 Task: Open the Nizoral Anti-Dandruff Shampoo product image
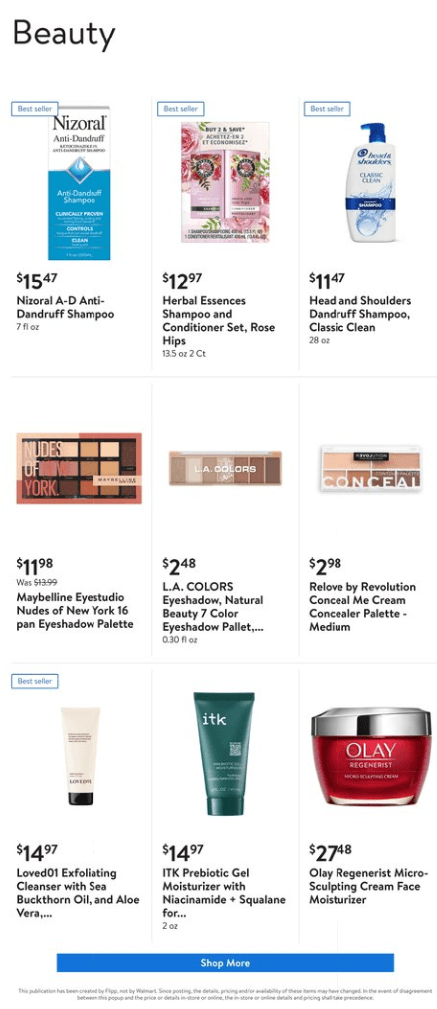click(79, 183)
